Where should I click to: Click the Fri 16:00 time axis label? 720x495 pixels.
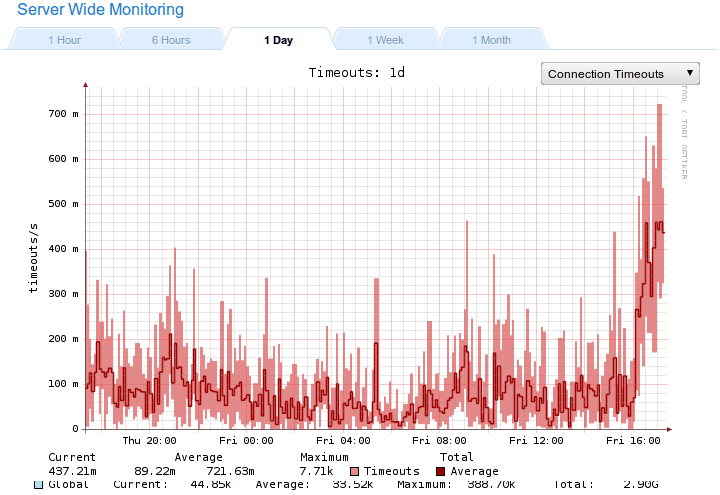(x=635, y=440)
